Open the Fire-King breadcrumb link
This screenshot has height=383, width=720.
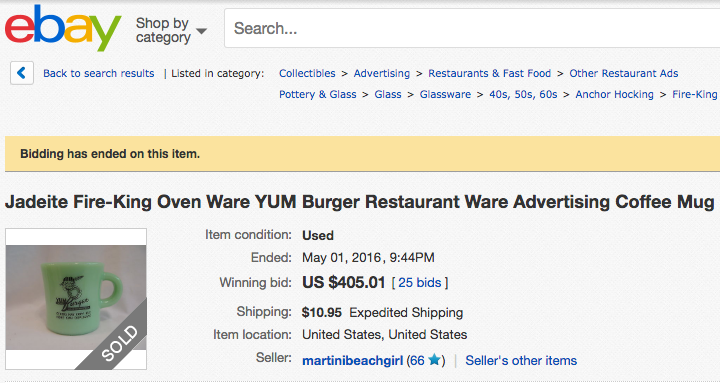[695, 95]
